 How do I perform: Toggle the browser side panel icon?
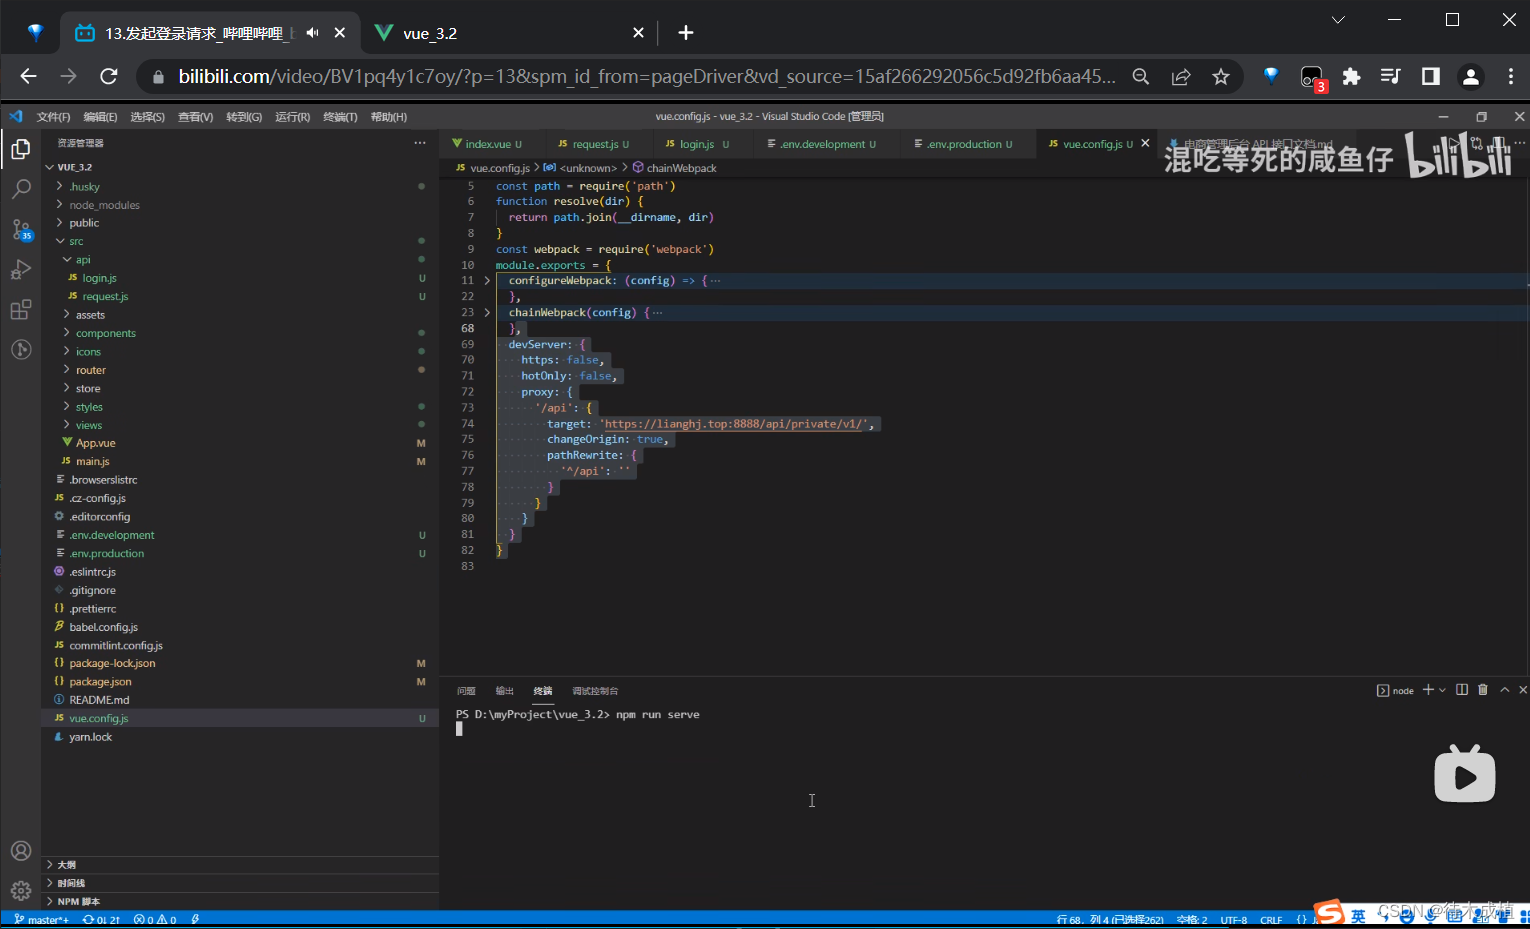tap(1430, 76)
